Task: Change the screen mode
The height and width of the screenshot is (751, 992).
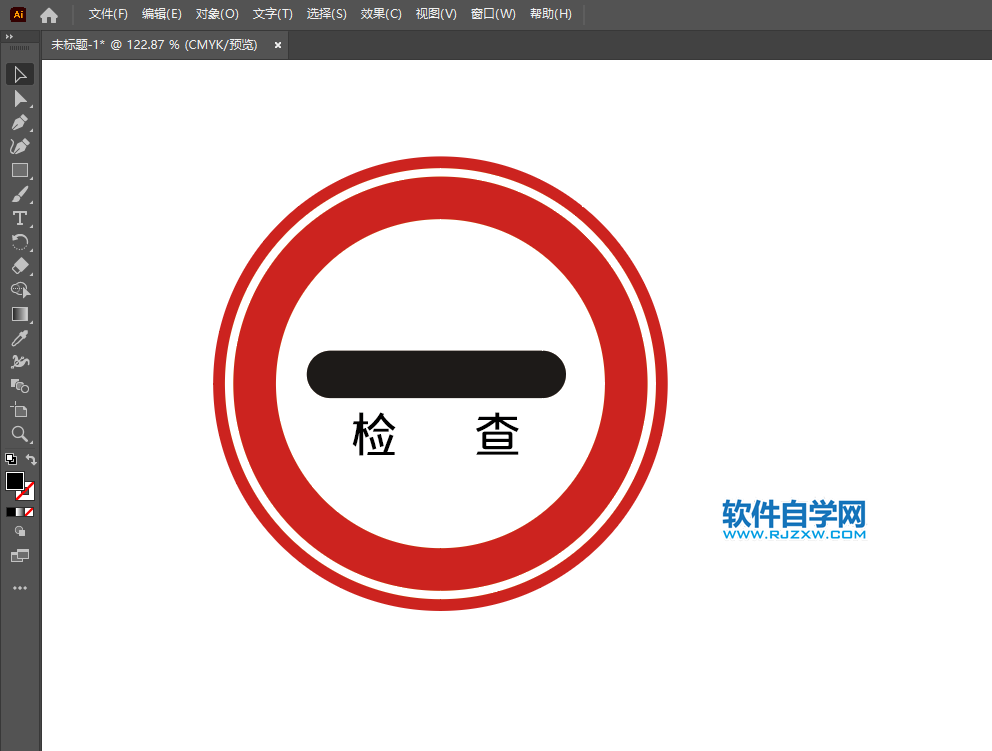Action: click(x=20, y=555)
